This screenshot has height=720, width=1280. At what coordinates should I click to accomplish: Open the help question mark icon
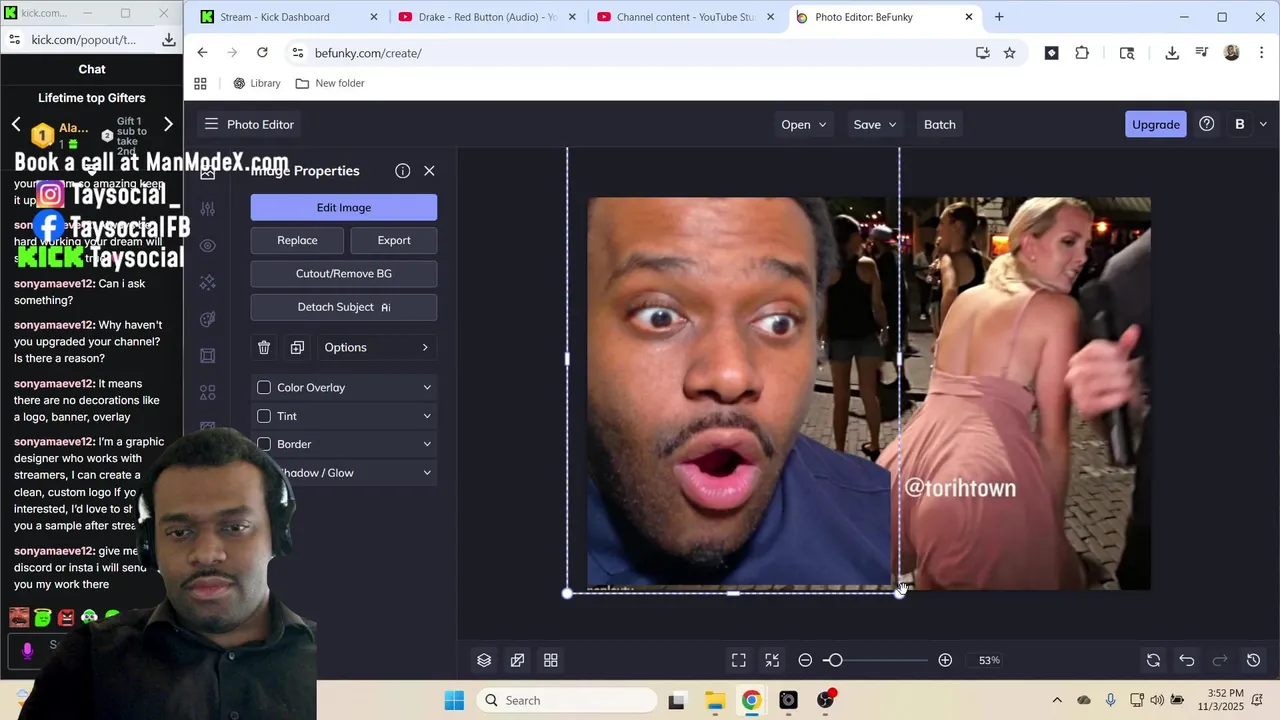1207,124
